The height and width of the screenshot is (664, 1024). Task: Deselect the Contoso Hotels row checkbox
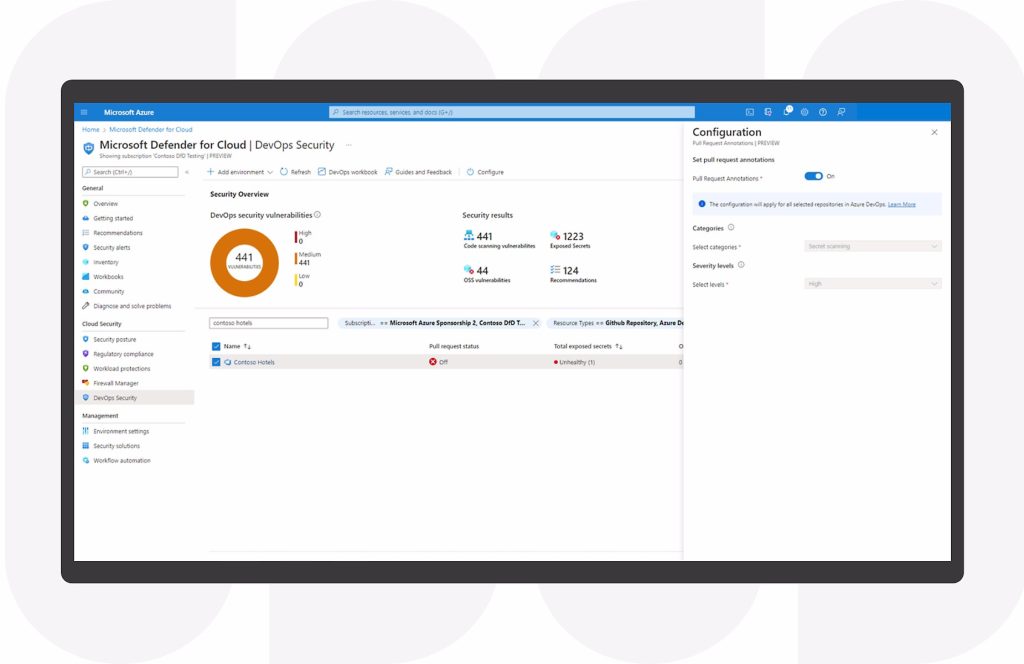[x=217, y=362]
